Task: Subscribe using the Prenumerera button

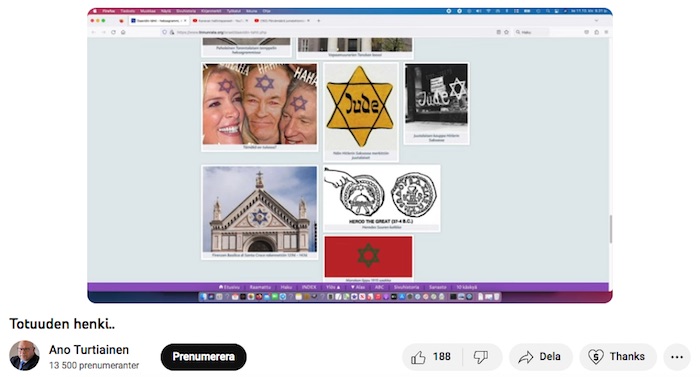Action: pos(204,357)
